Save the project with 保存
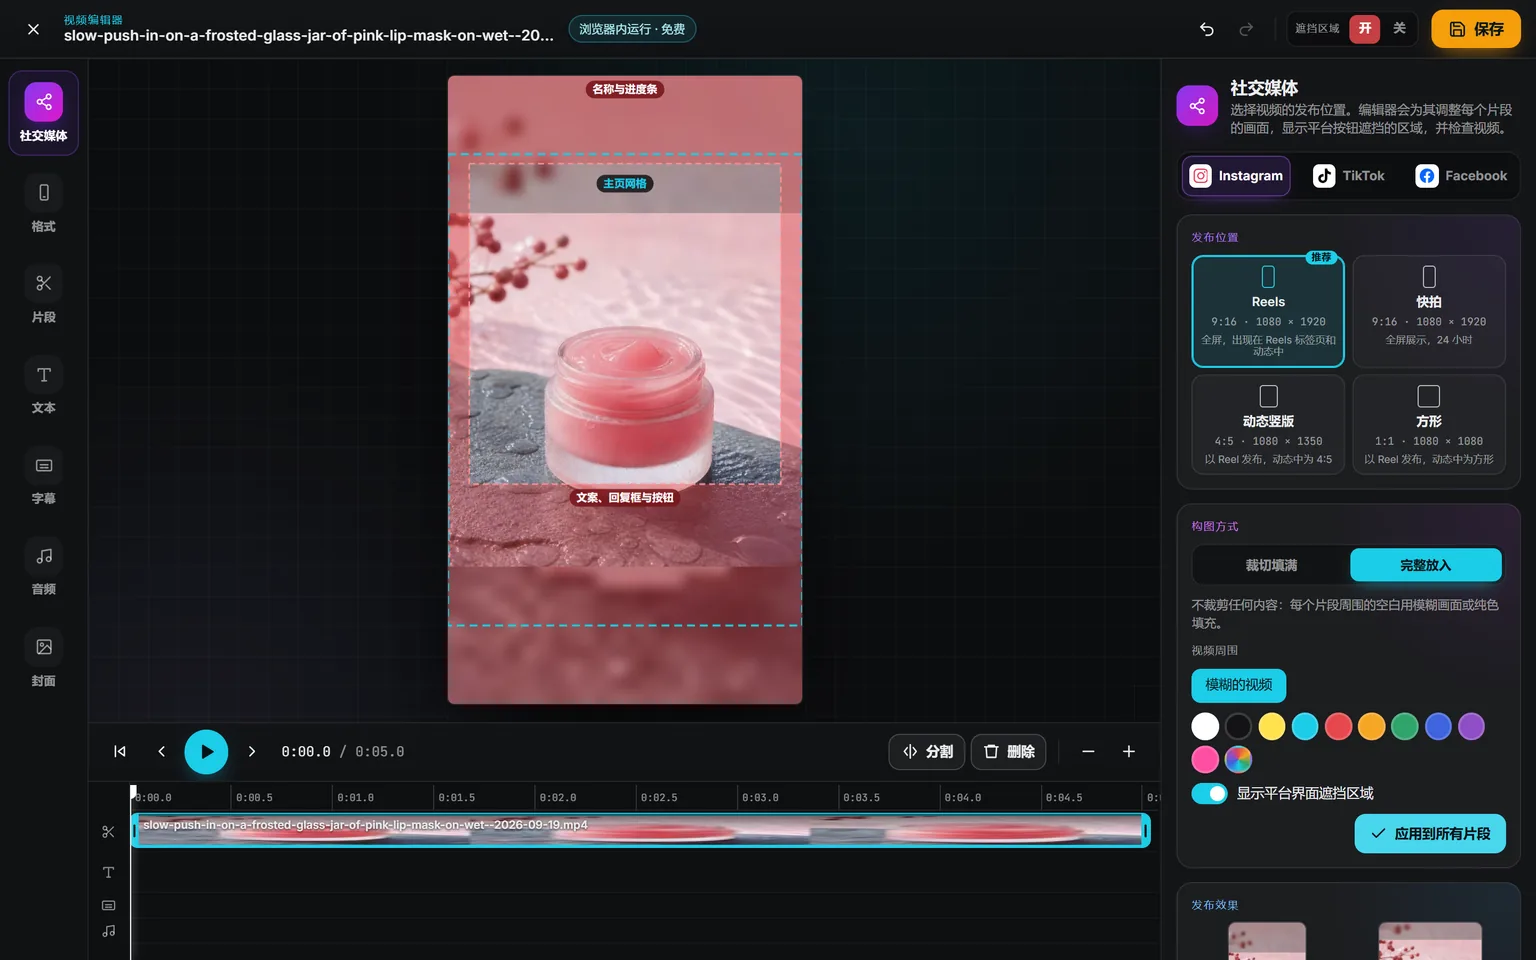The width and height of the screenshot is (1536, 960). (x=1476, y=29)
